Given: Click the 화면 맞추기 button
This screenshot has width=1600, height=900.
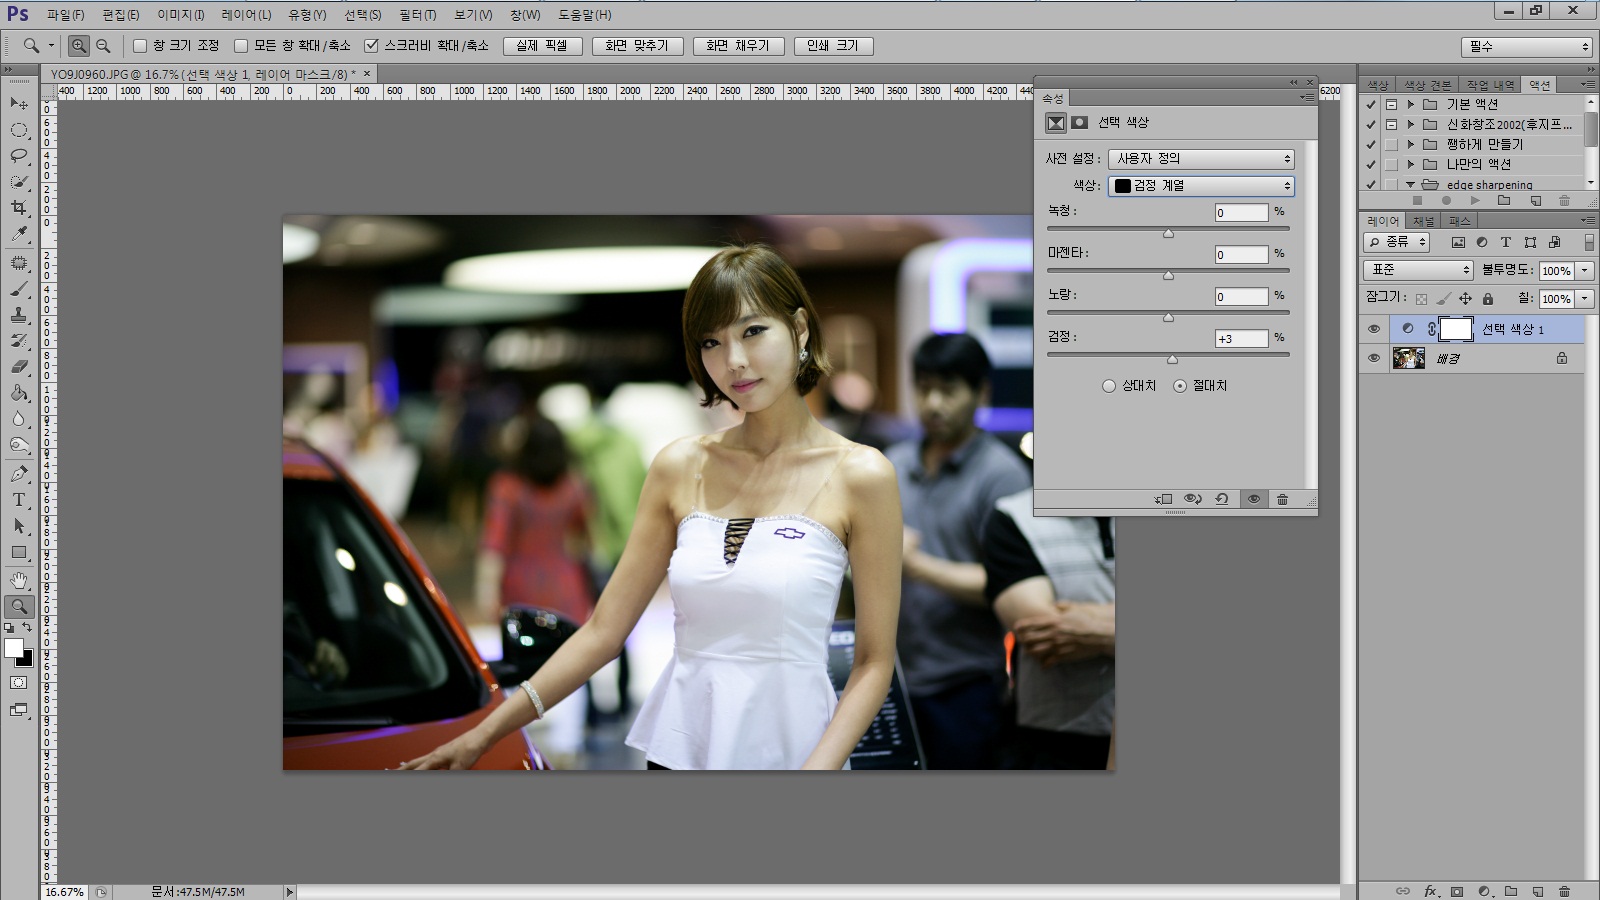Looking at the screenshot, I should pos(637,46).
